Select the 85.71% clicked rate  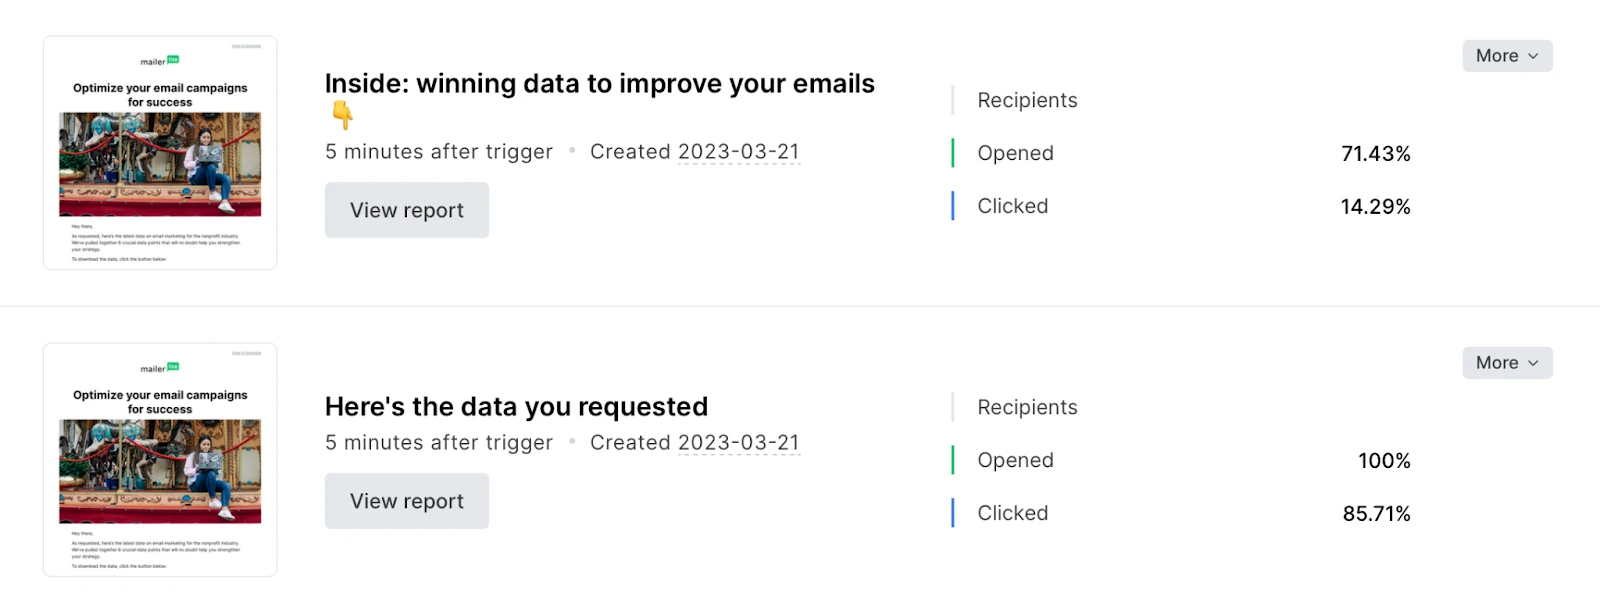1376,514
